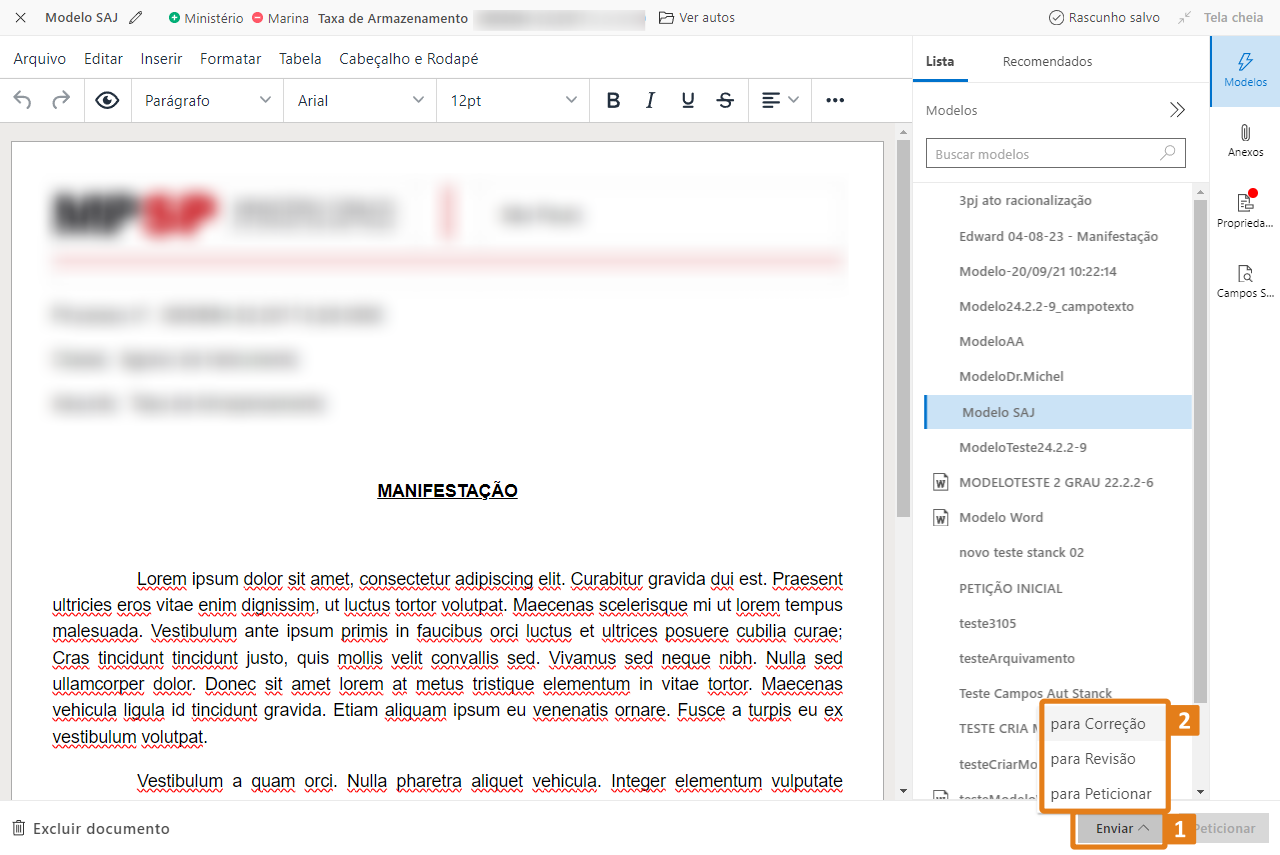Image resolution: width=1280 pixels, height=855 pixels.
Task: Apply italic formatting
Action: coord(650,100)
